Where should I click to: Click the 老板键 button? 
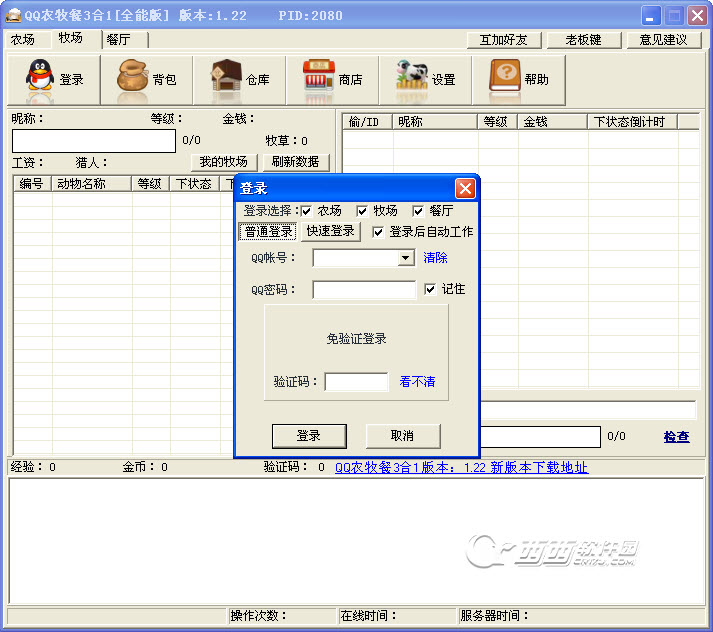pos(583,40)
